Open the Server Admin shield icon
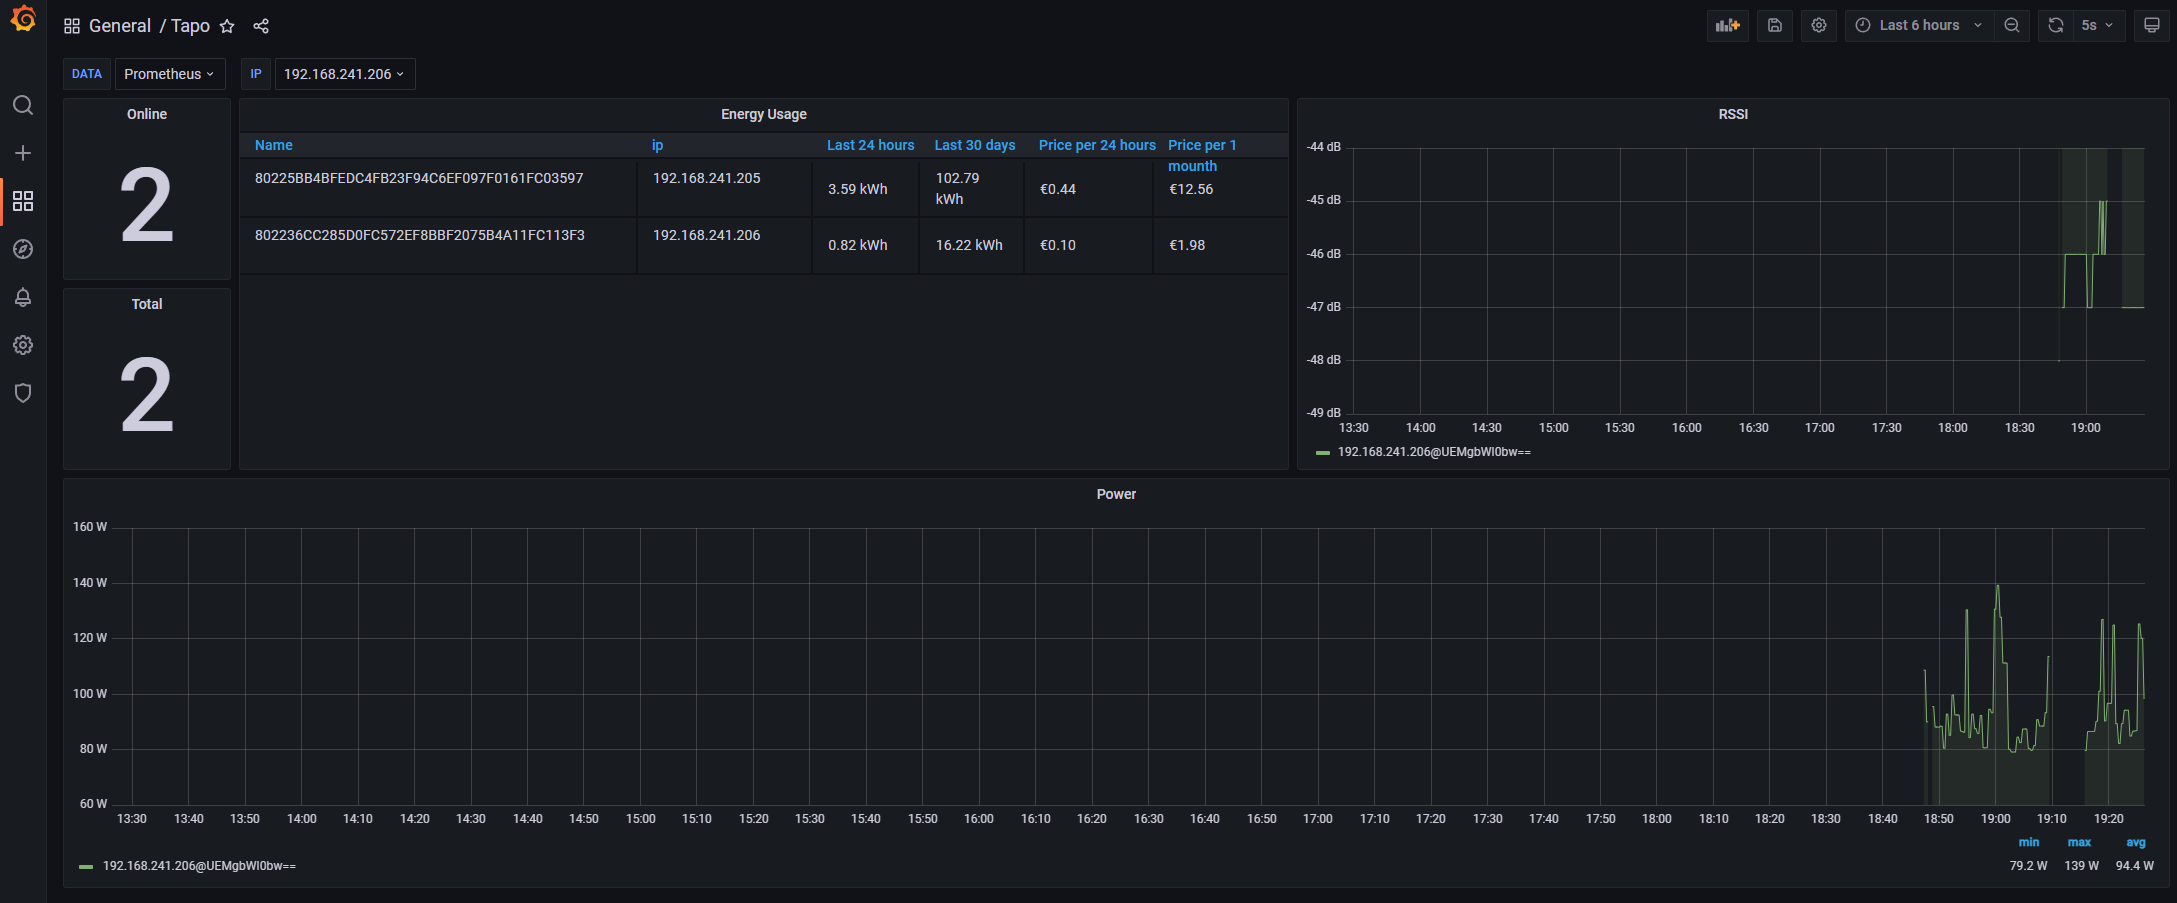2177x903 pixels. pos(23,393)
